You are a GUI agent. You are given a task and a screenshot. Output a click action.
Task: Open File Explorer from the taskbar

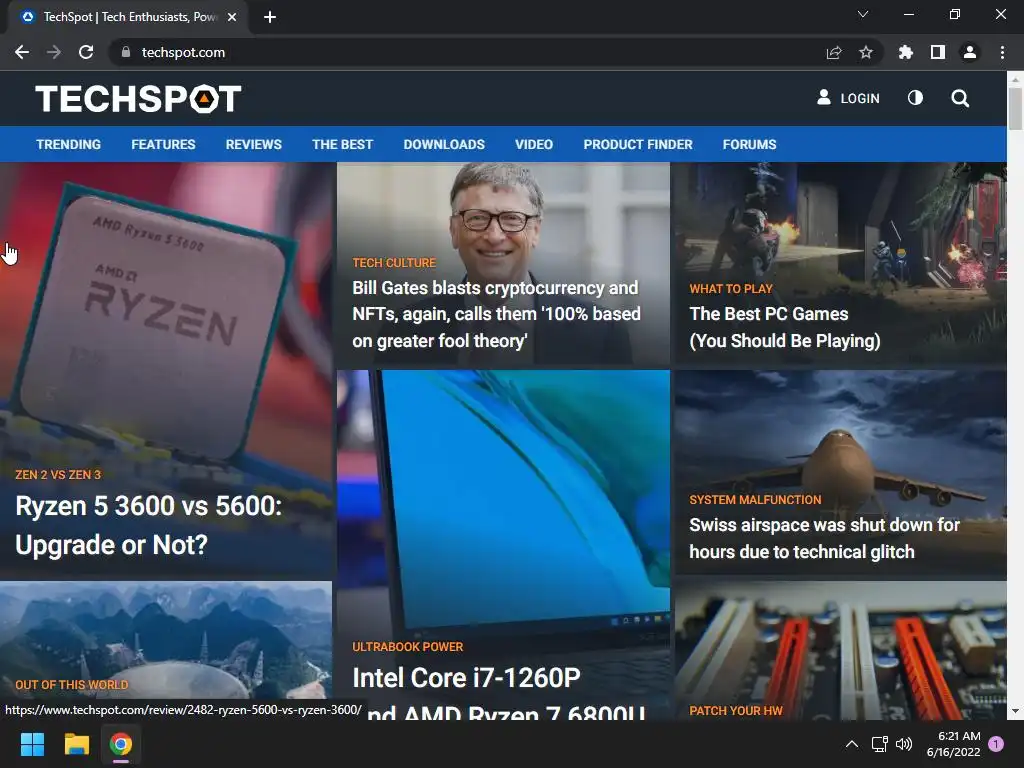pos(76,744)
